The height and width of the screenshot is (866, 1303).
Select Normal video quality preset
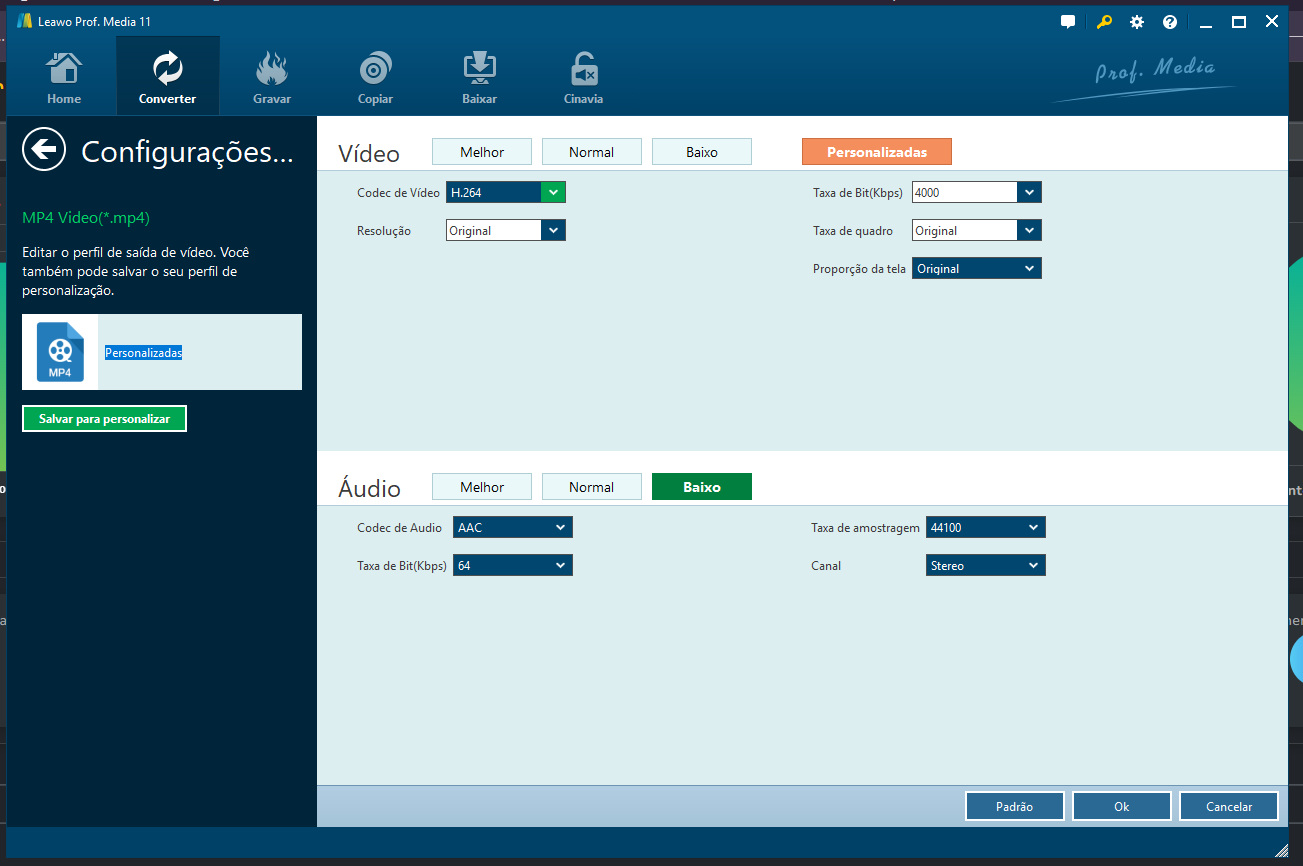pos(592,152)
